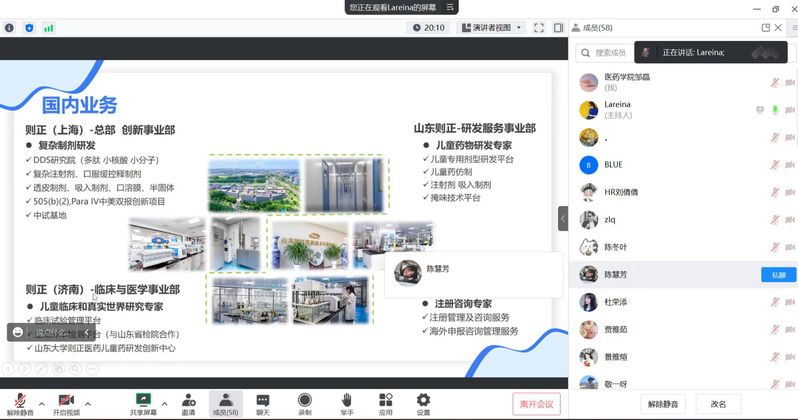This screenshot has width=798, height=420.
Task: Click 改名 rename button
Action: tap(718, 404)
